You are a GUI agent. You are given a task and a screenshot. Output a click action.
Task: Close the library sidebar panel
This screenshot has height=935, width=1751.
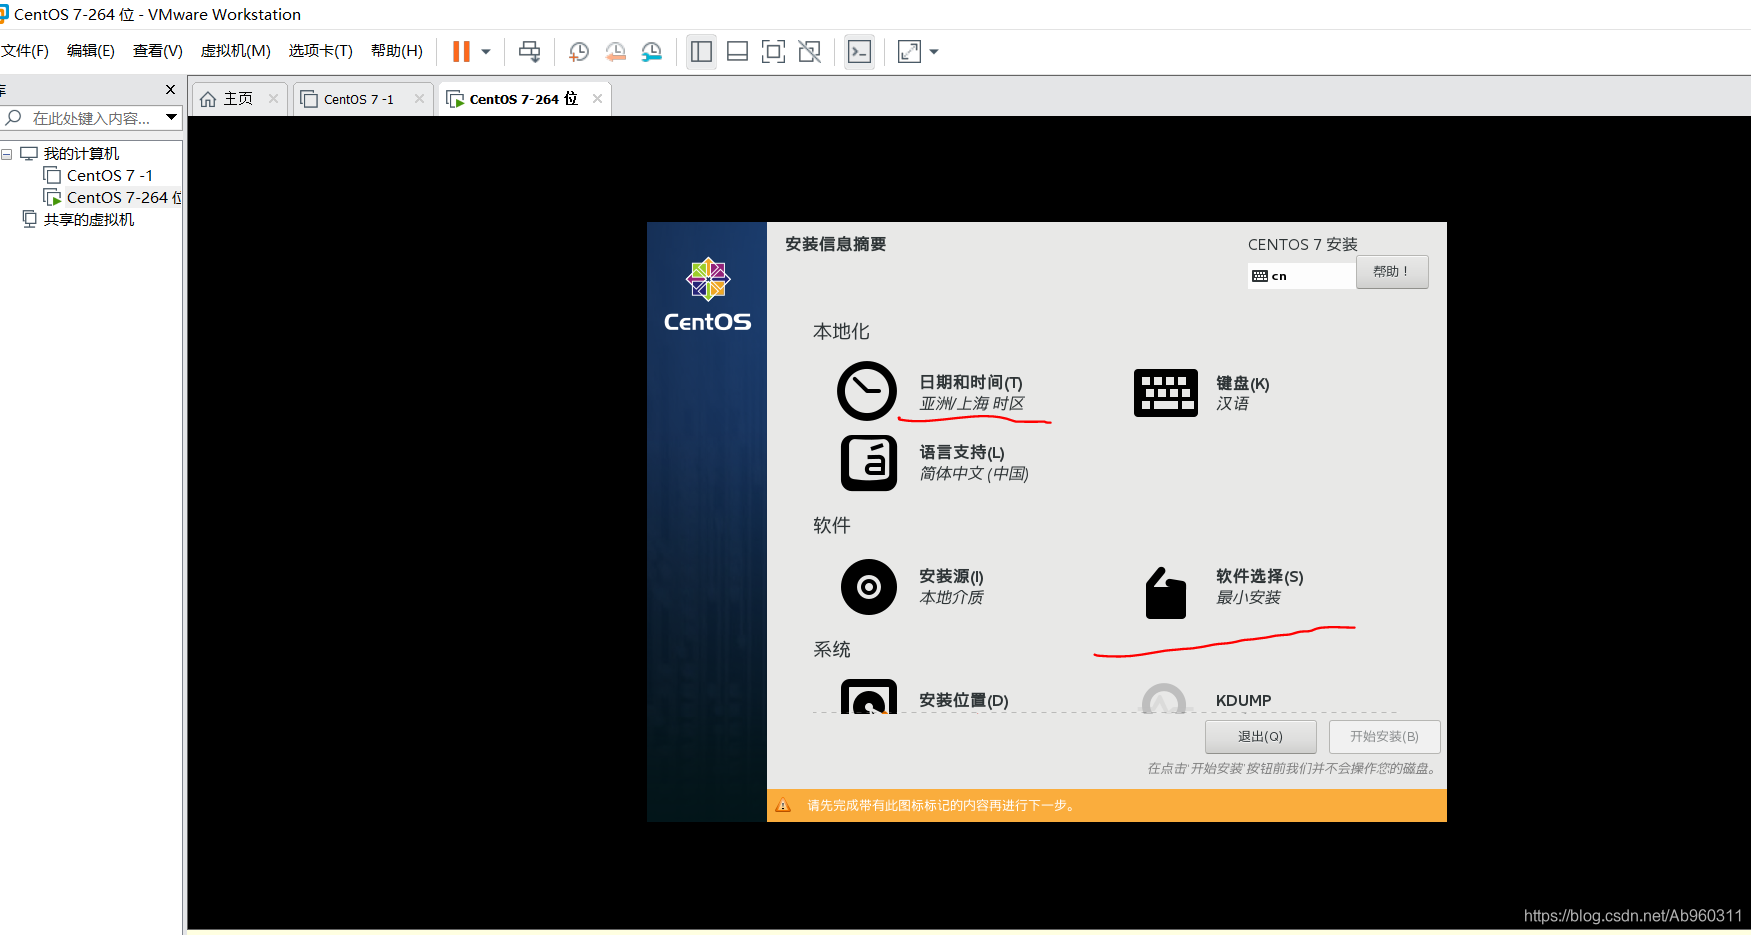point(170,89)
